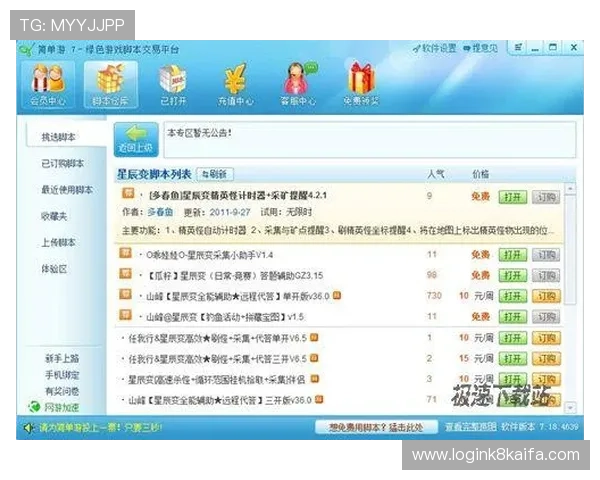Click 打开 for O乖蛙蛙O 采集小助手
Screen dimensions: 600x480
point(513,255)
